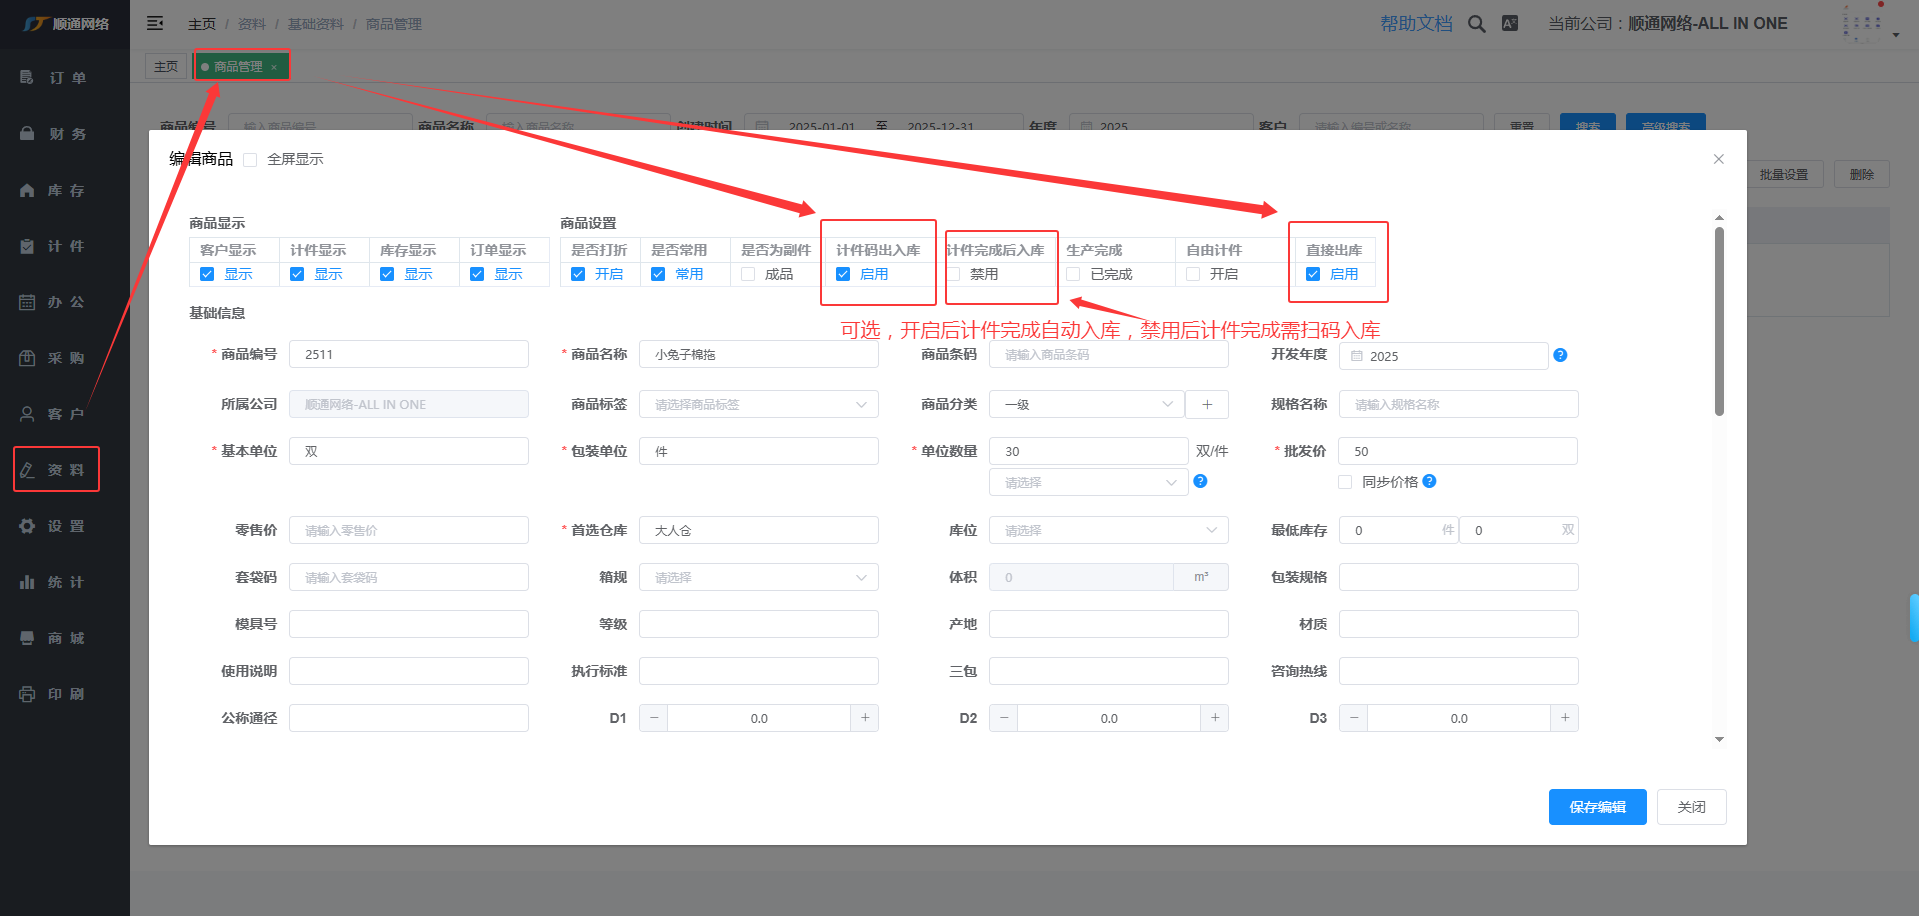Screen dimensions: 1919x916
Task: Enable the 全屏显示 checkbox
Action: click(x=251, y=160)
